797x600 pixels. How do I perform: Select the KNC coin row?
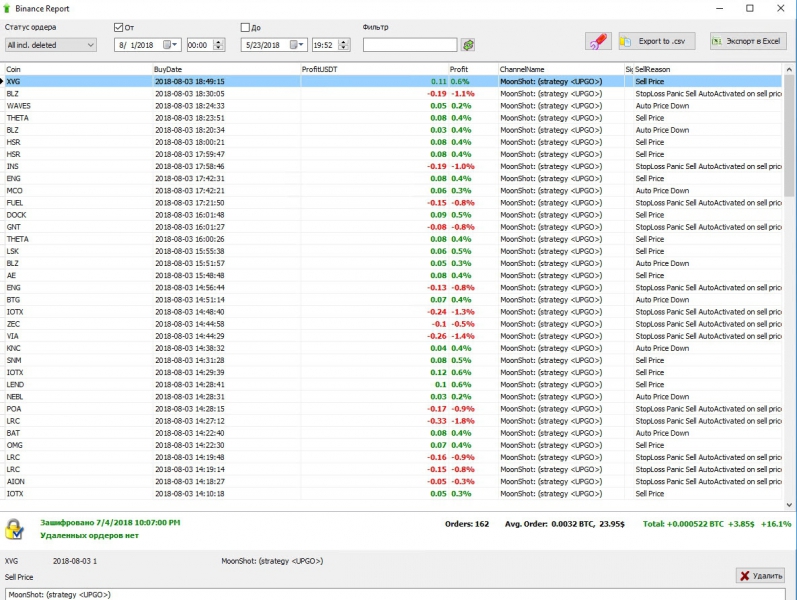tap(393, 348)
